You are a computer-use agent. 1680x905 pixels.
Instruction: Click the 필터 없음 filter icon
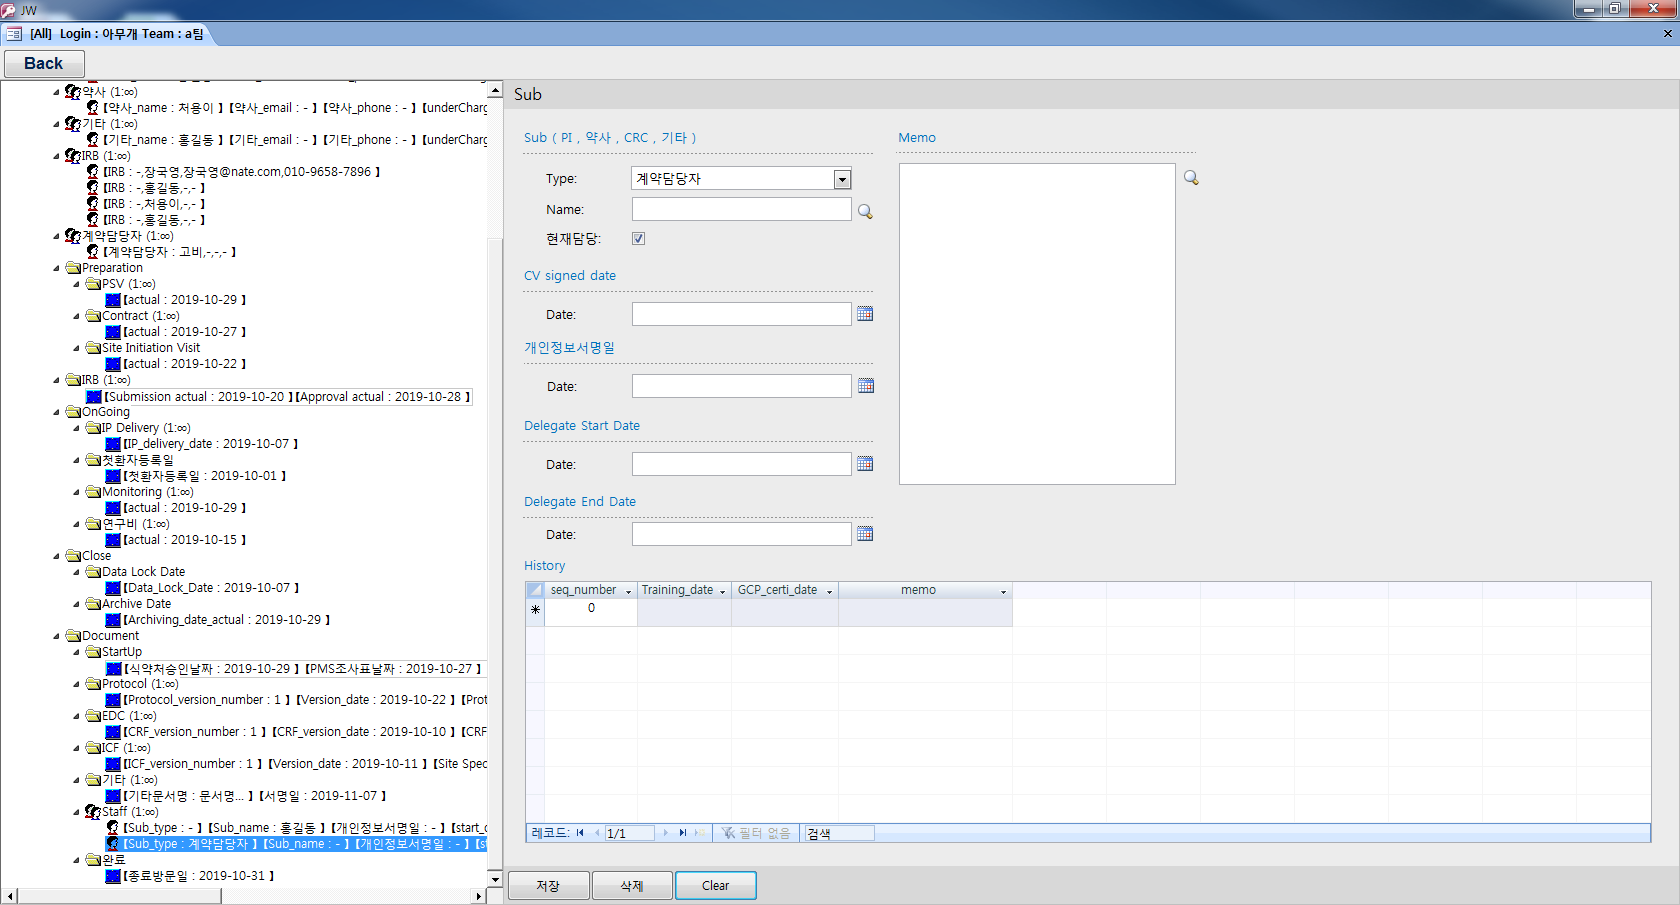tap(727, 832)
